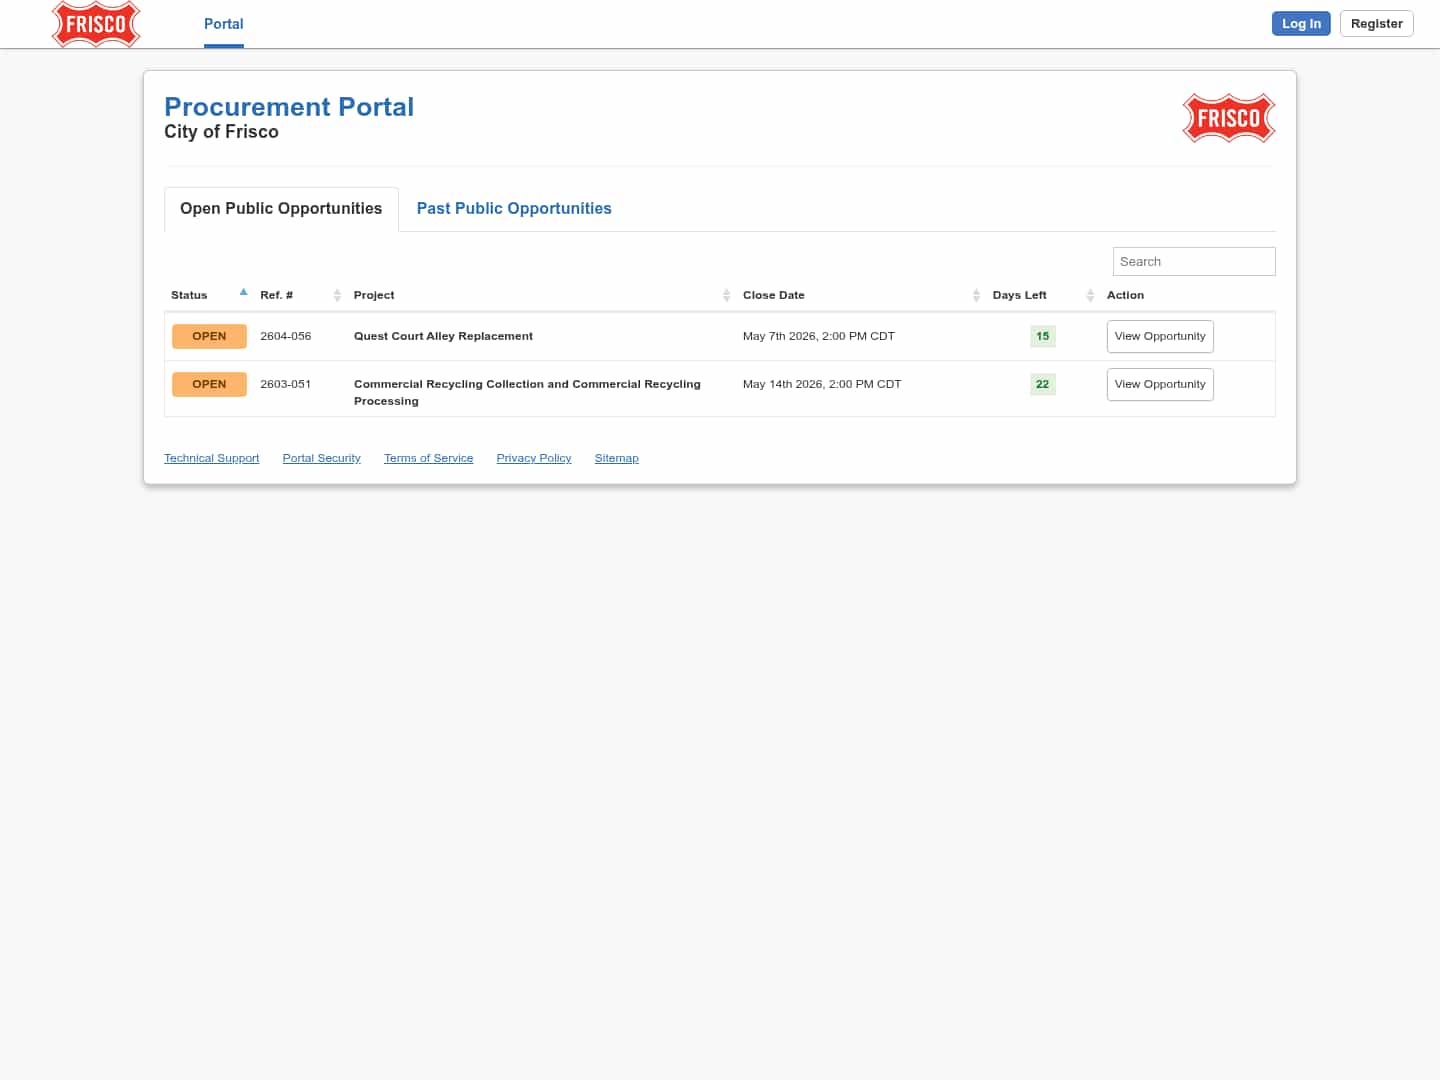Click the Frisco logo in top navigation
Screen dimensions: 1440x1080
[96, 24]
